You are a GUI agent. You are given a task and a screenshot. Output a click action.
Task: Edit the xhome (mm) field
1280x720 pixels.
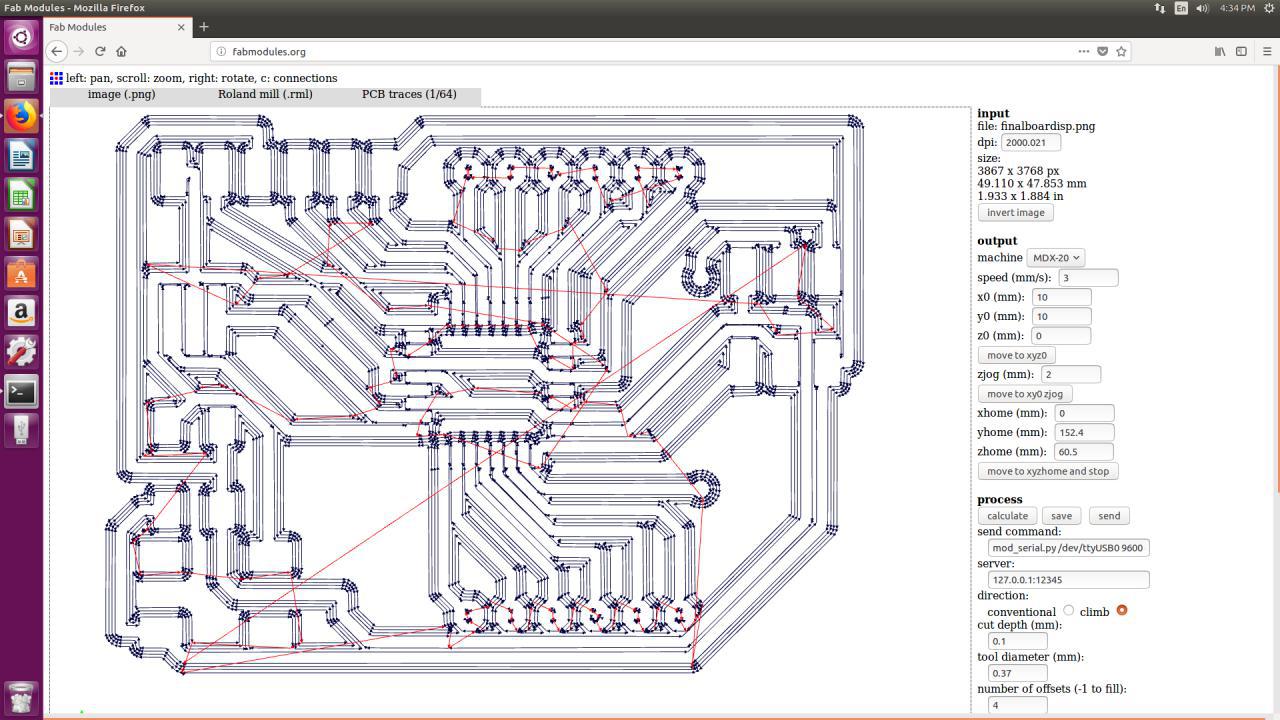(x=1084, y=413)
